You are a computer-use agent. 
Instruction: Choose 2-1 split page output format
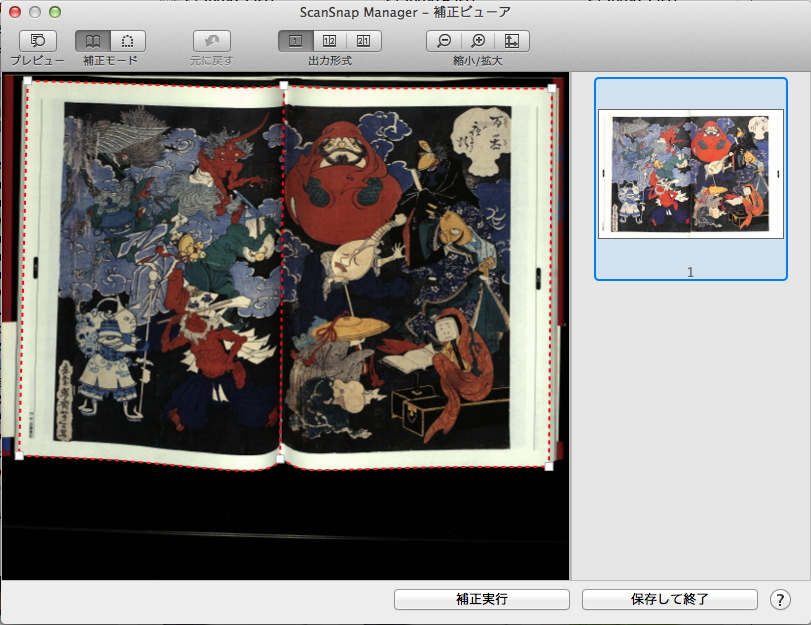(x=364, y=41)
